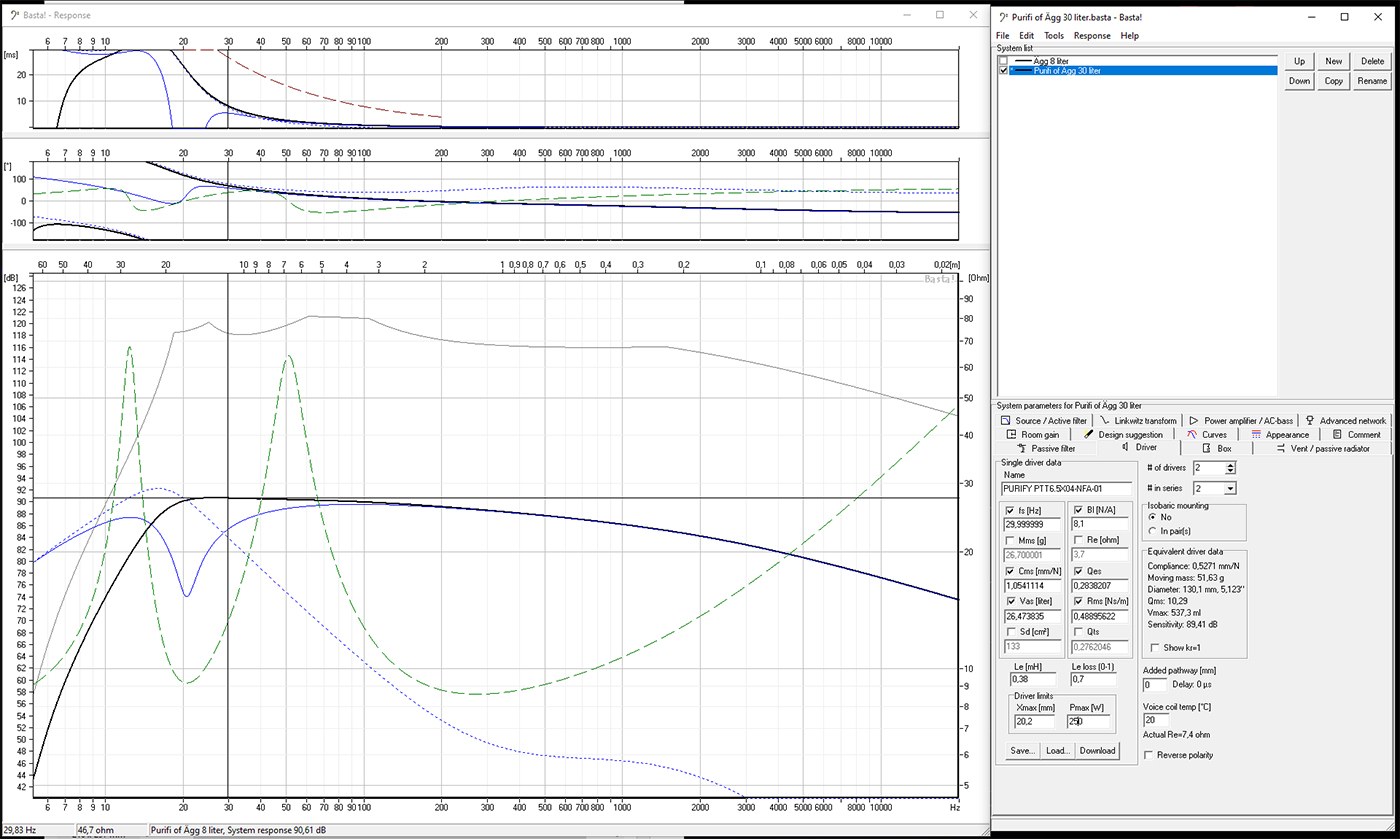Open the Source / Active filter tab

1045,421
